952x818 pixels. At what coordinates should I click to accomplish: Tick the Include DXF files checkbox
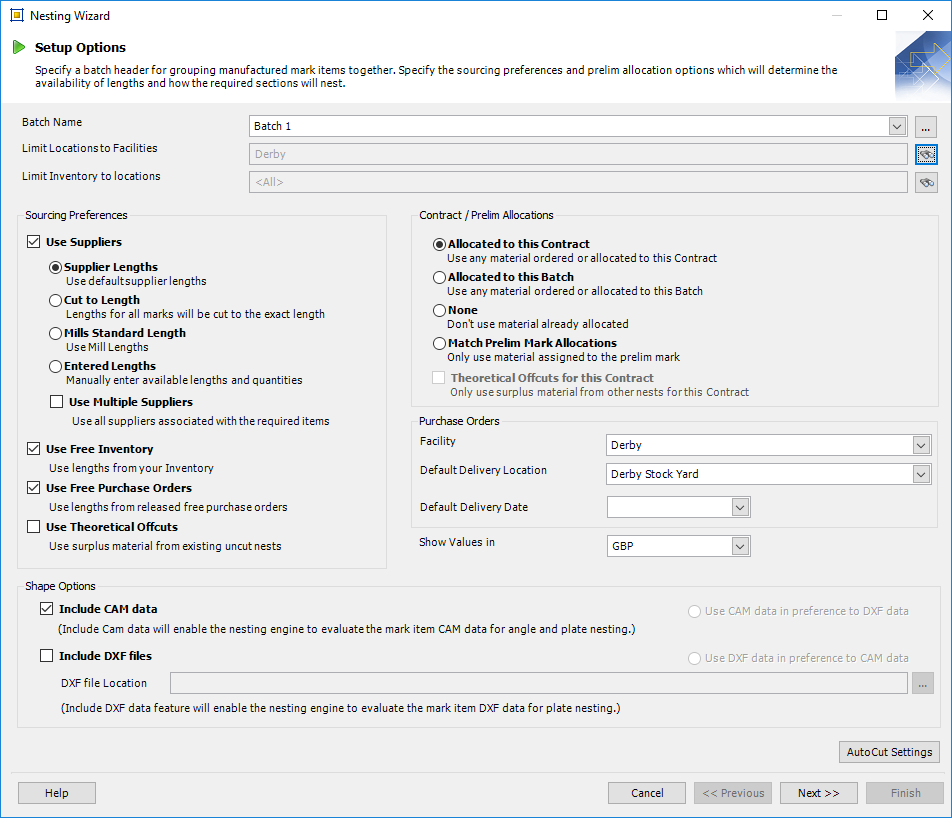coord(46,657)
